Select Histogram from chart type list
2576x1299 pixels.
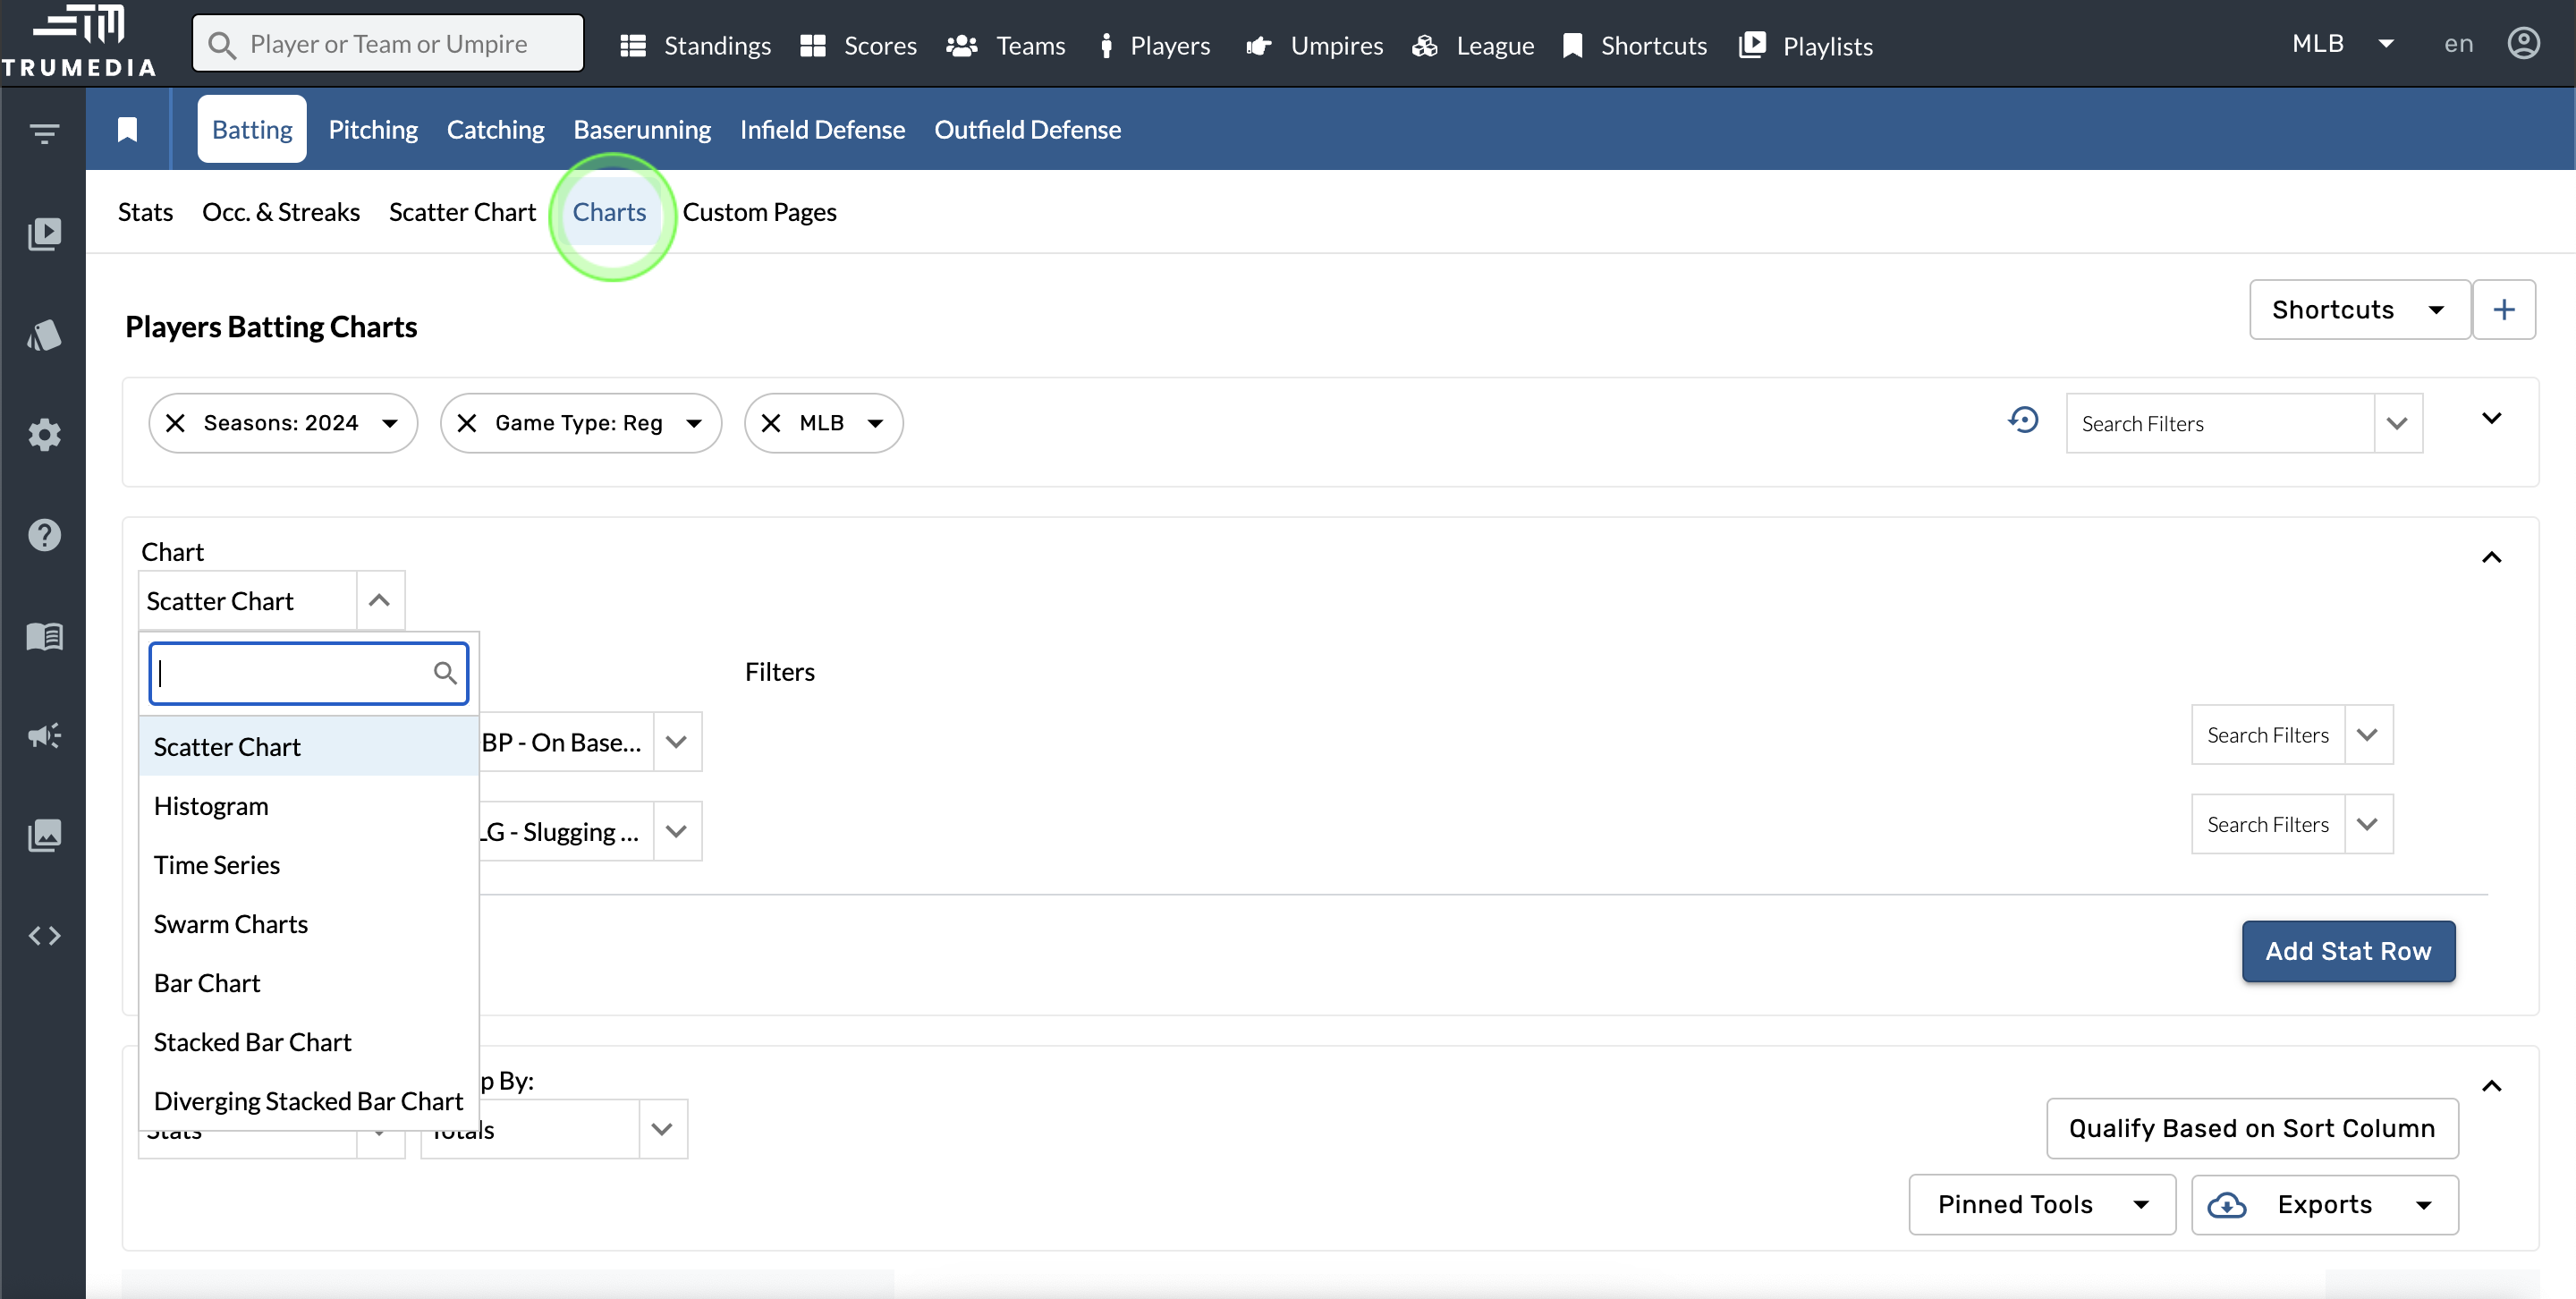pos(211,806)
